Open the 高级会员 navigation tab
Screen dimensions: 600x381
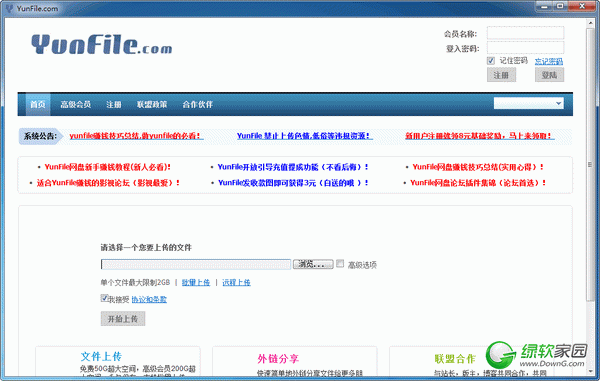pos(75,104)
